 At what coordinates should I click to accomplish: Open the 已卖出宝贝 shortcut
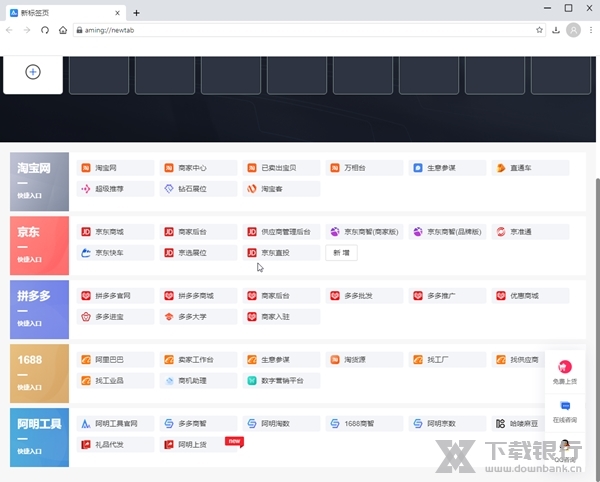pos(281,168)
